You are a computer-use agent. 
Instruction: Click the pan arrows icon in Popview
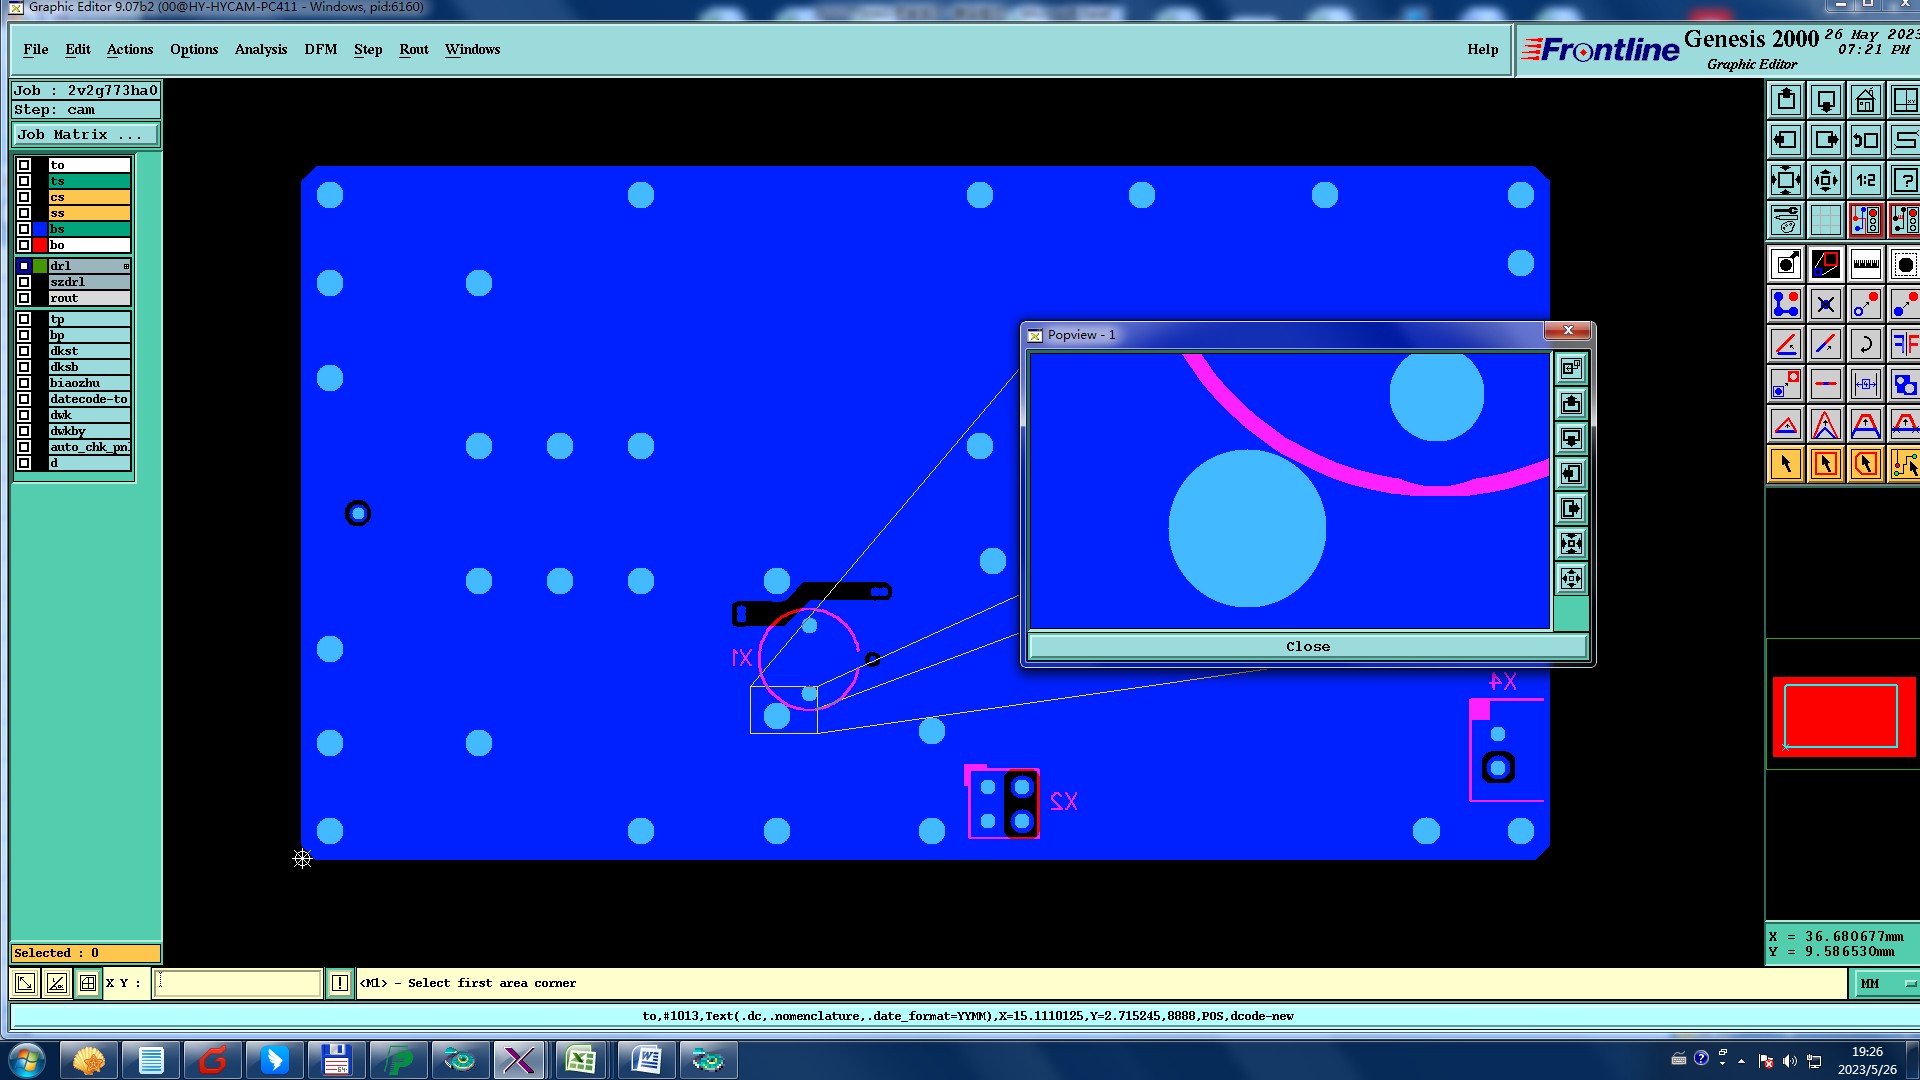pyautogui.click(x=1571, y=579)
